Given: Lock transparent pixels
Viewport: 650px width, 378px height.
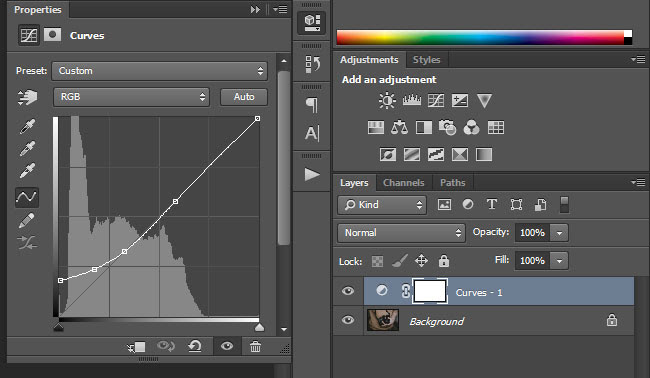Looking at the screenshot, I should coord(377,261).
